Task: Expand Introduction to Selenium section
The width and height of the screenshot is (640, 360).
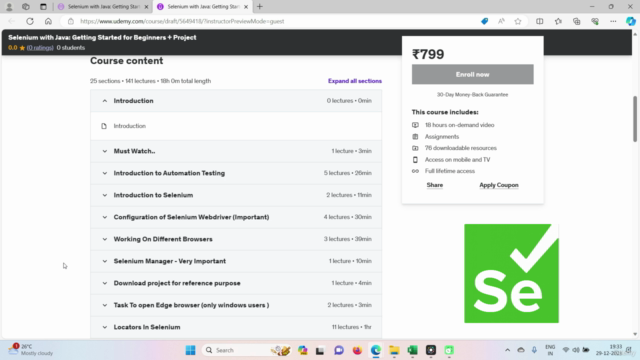Action: click(236, 195)
